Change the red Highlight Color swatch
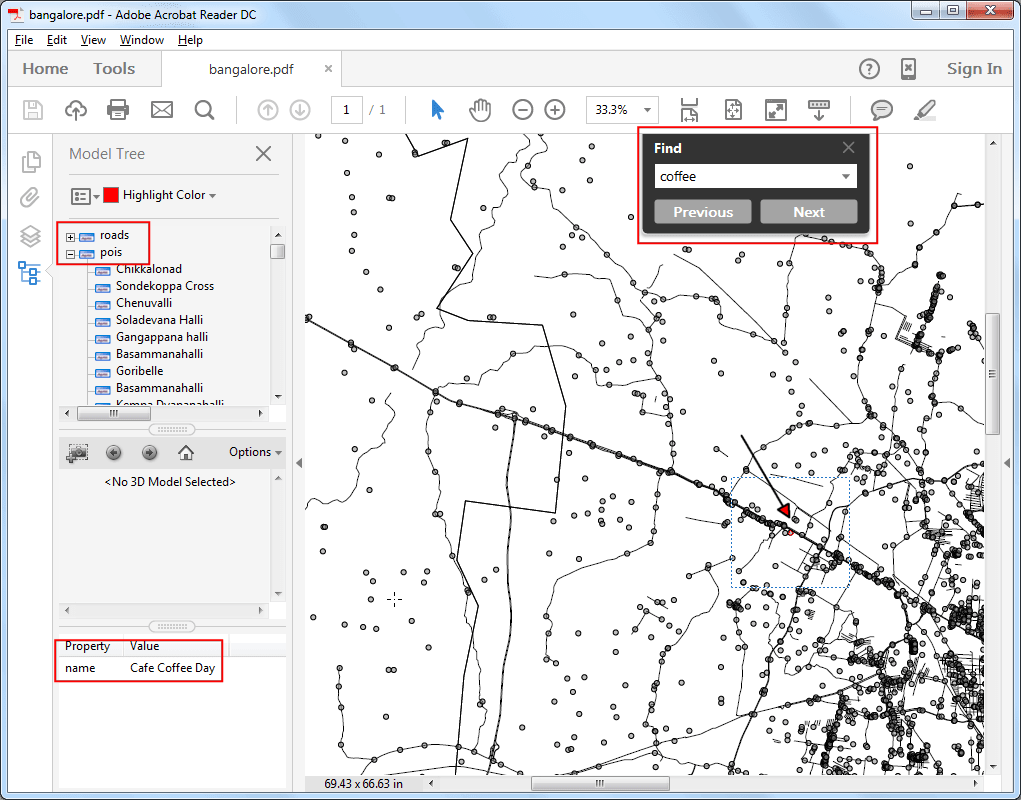Image resolution: width=1021 pixels, height=800 pixels. coord(111,196)
